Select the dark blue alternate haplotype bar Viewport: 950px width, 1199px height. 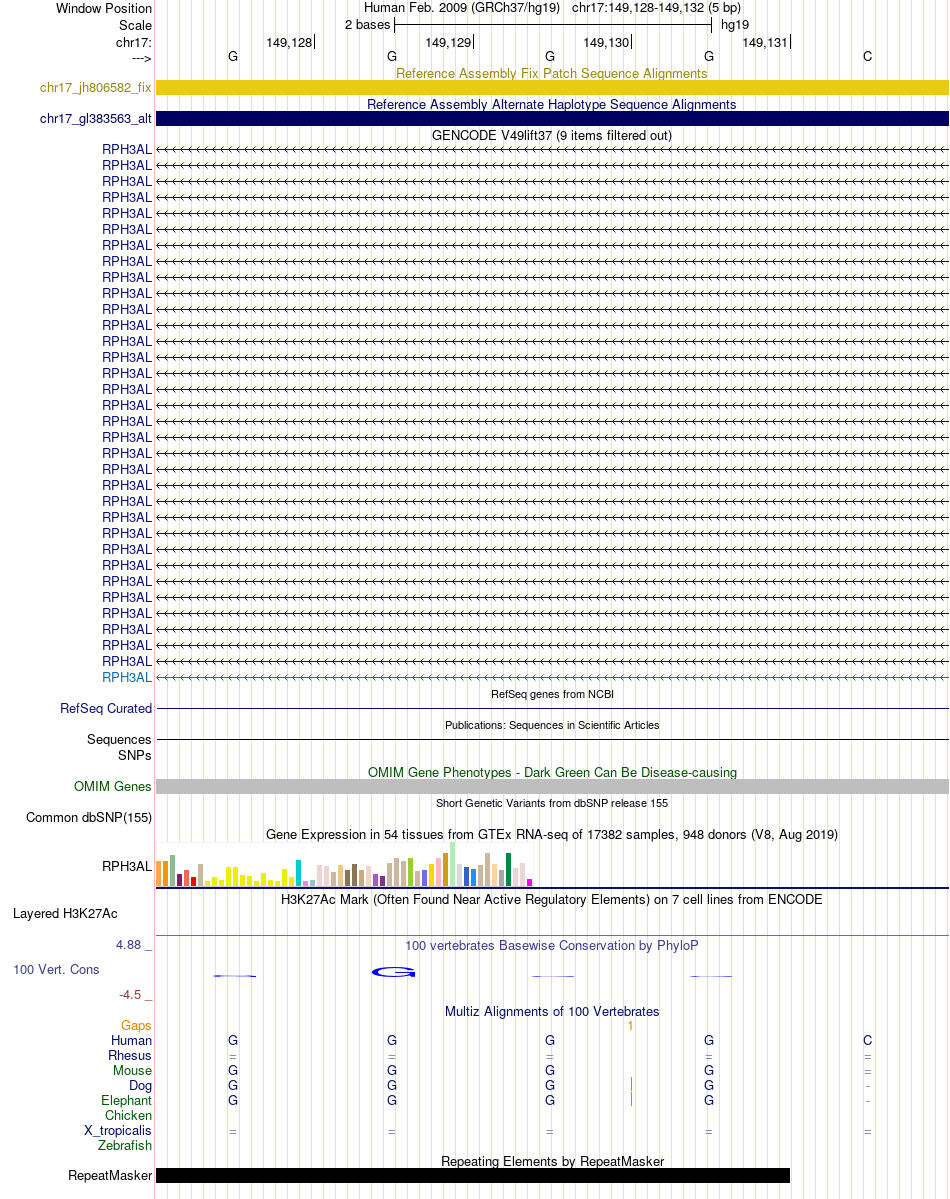pos(552,119)
